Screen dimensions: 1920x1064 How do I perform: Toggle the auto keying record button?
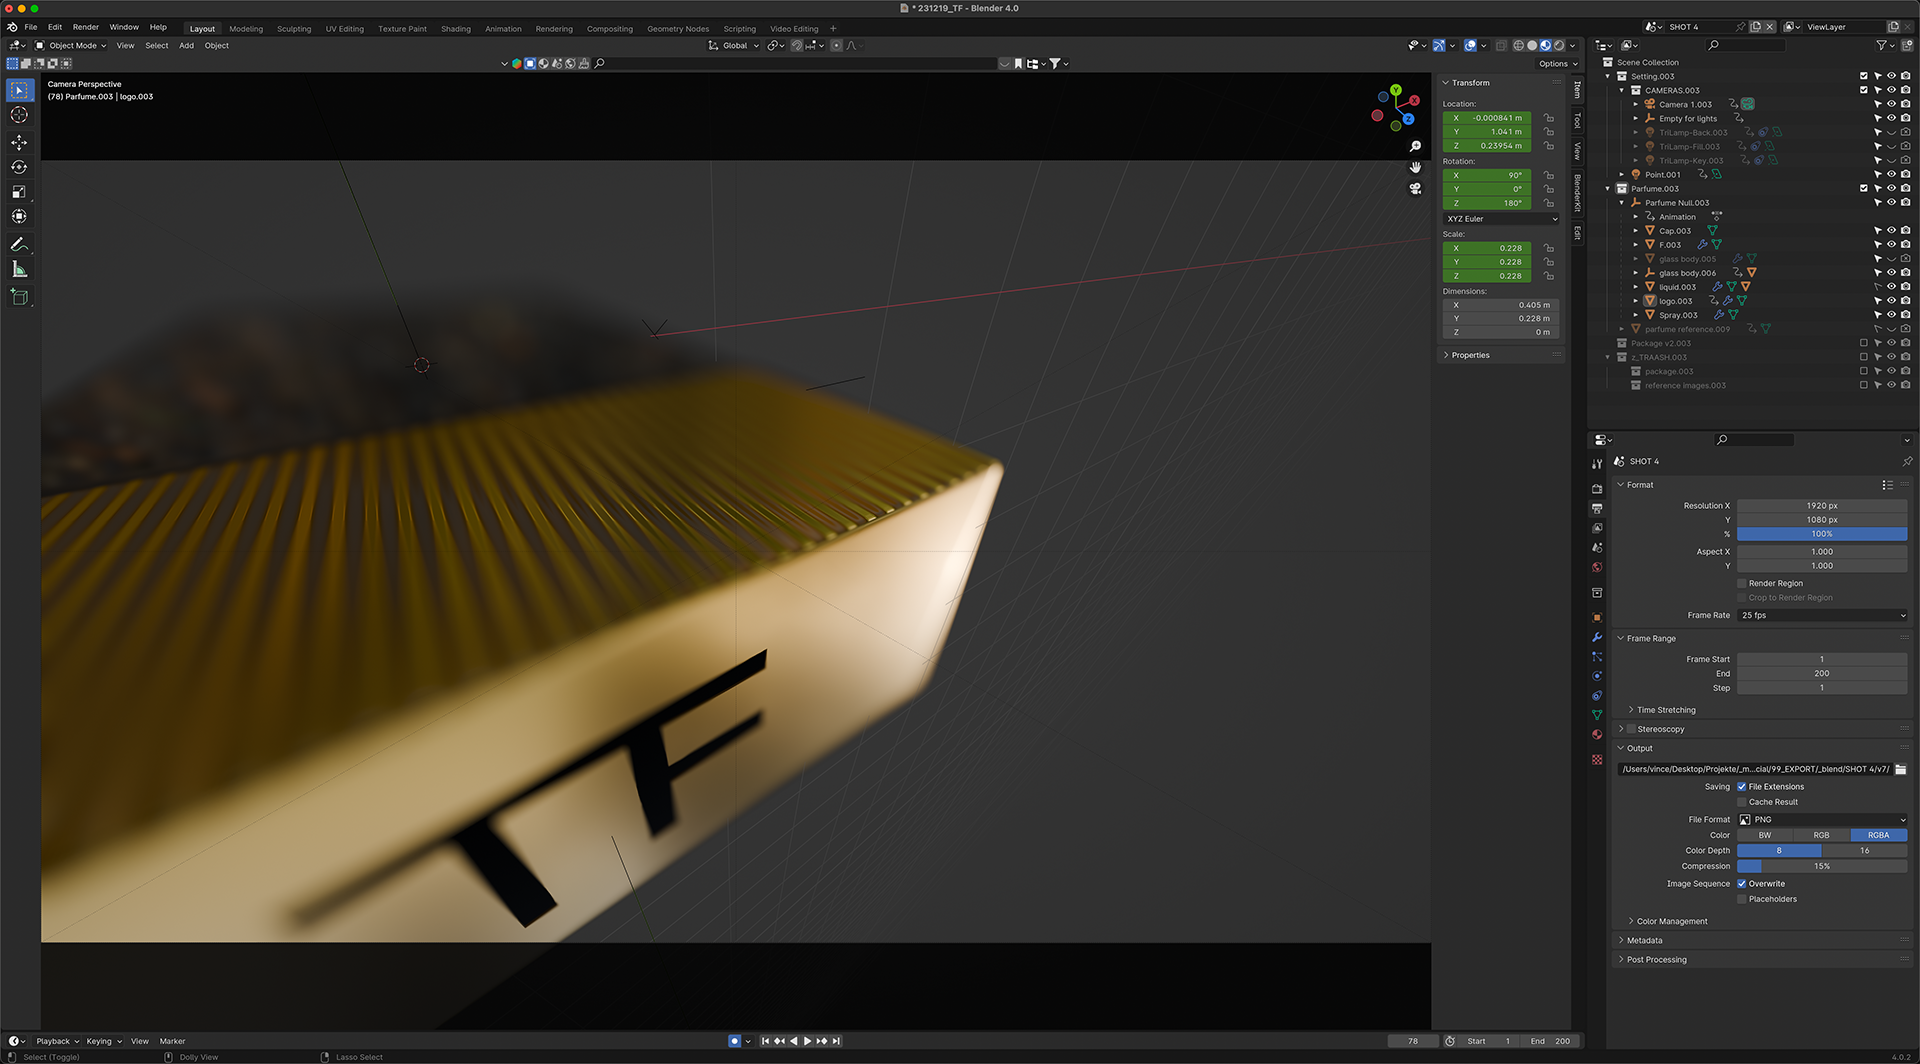[734, 1041]
